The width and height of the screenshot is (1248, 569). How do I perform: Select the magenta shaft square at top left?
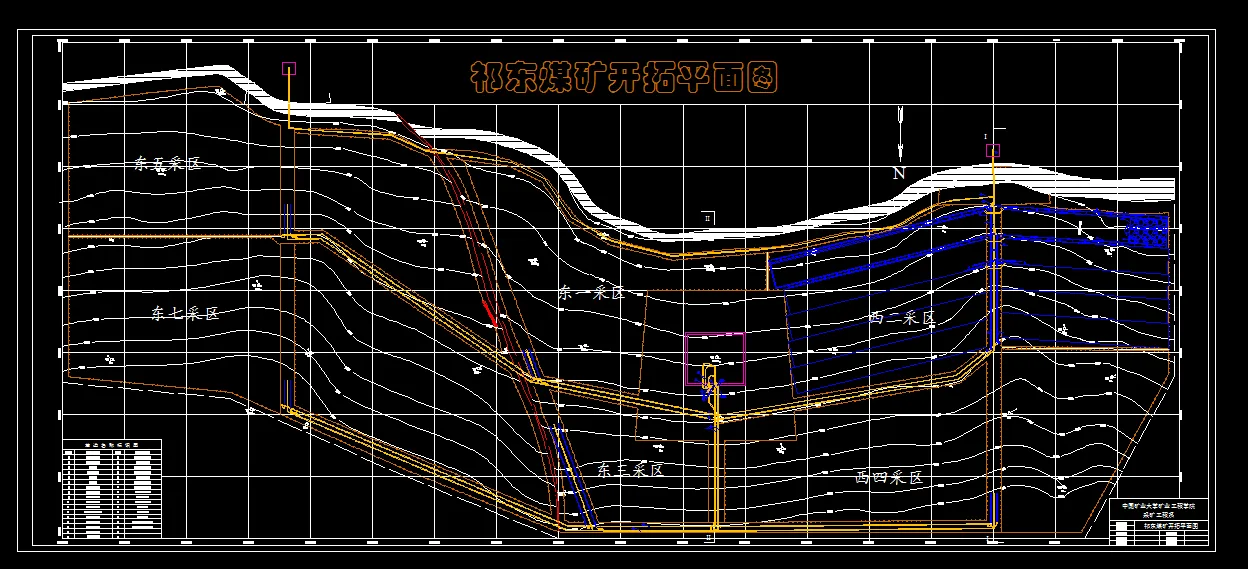[289, 69]
